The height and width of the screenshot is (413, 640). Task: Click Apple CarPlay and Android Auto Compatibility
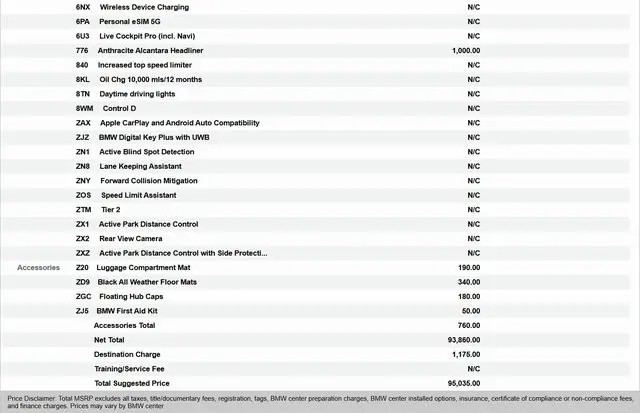point(180,123)
